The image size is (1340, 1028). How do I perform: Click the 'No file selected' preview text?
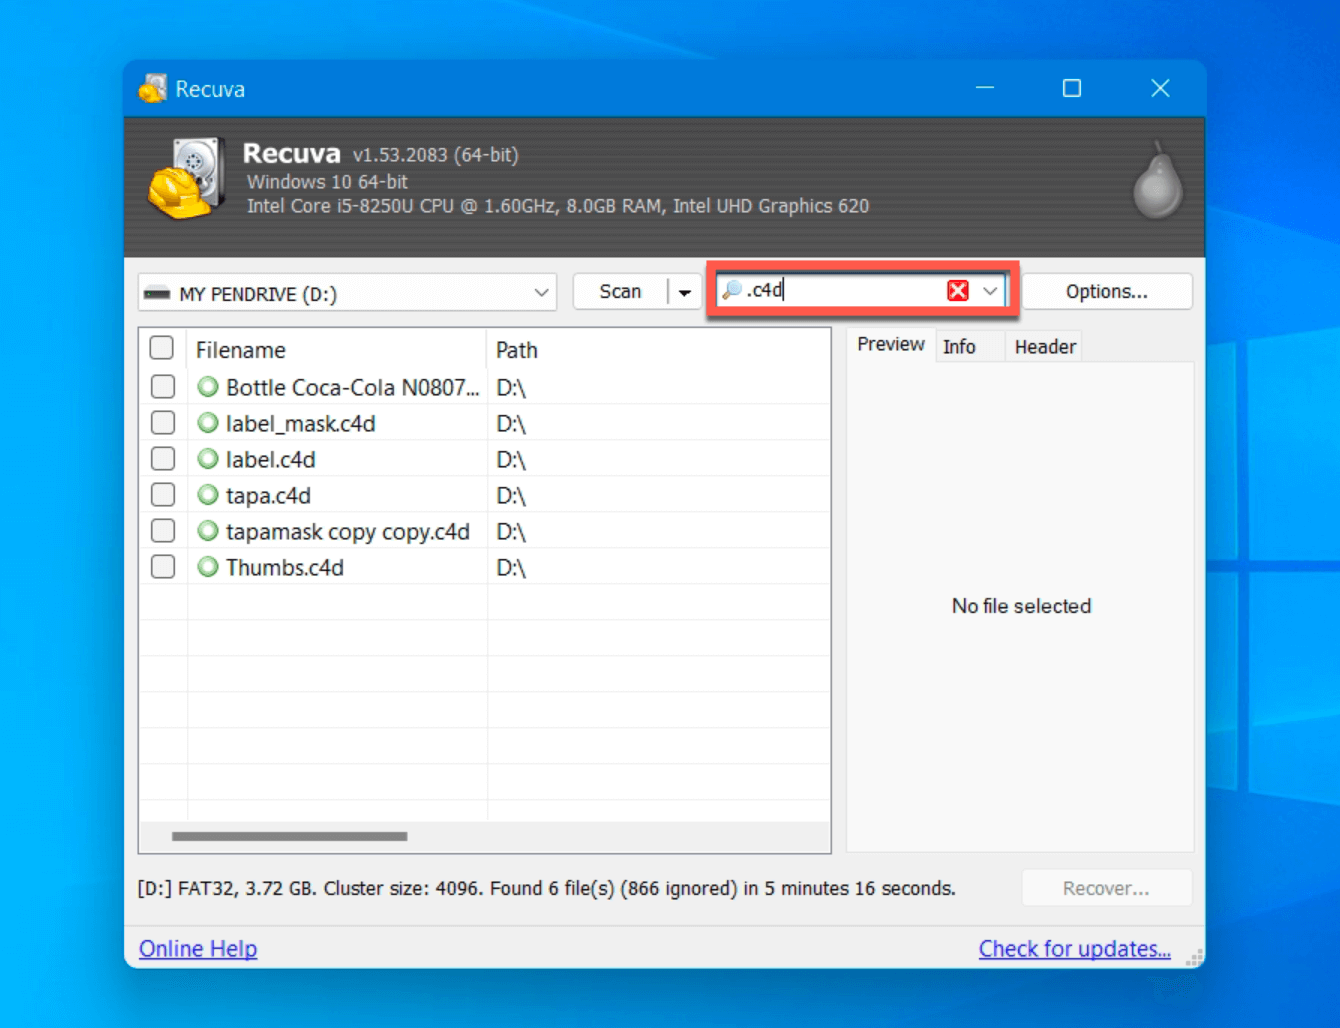(x=1021, y=606)
